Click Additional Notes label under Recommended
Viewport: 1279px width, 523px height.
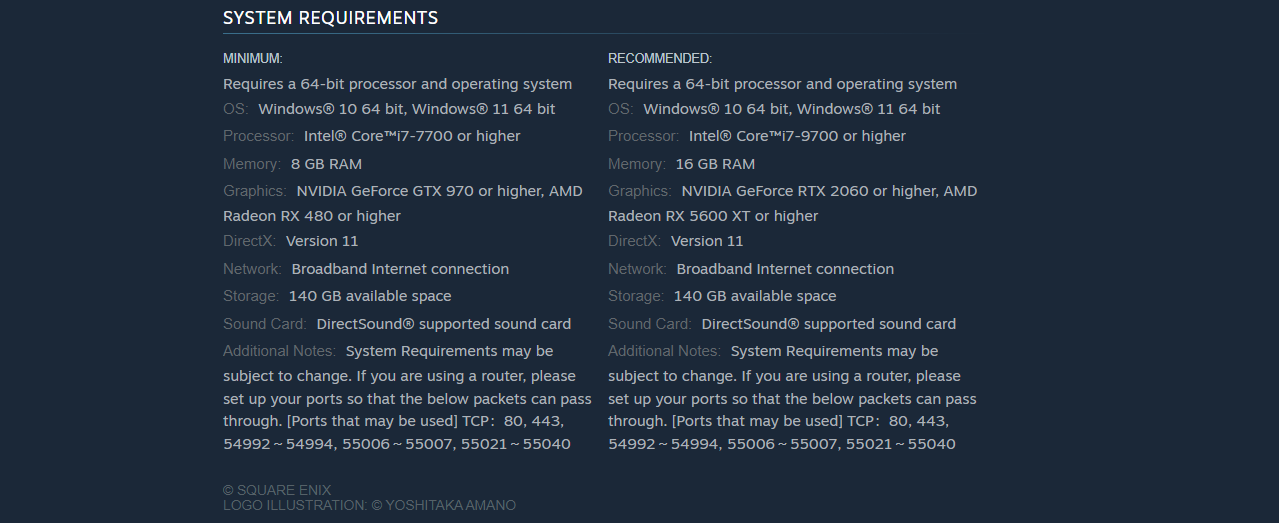pos(664,351)
